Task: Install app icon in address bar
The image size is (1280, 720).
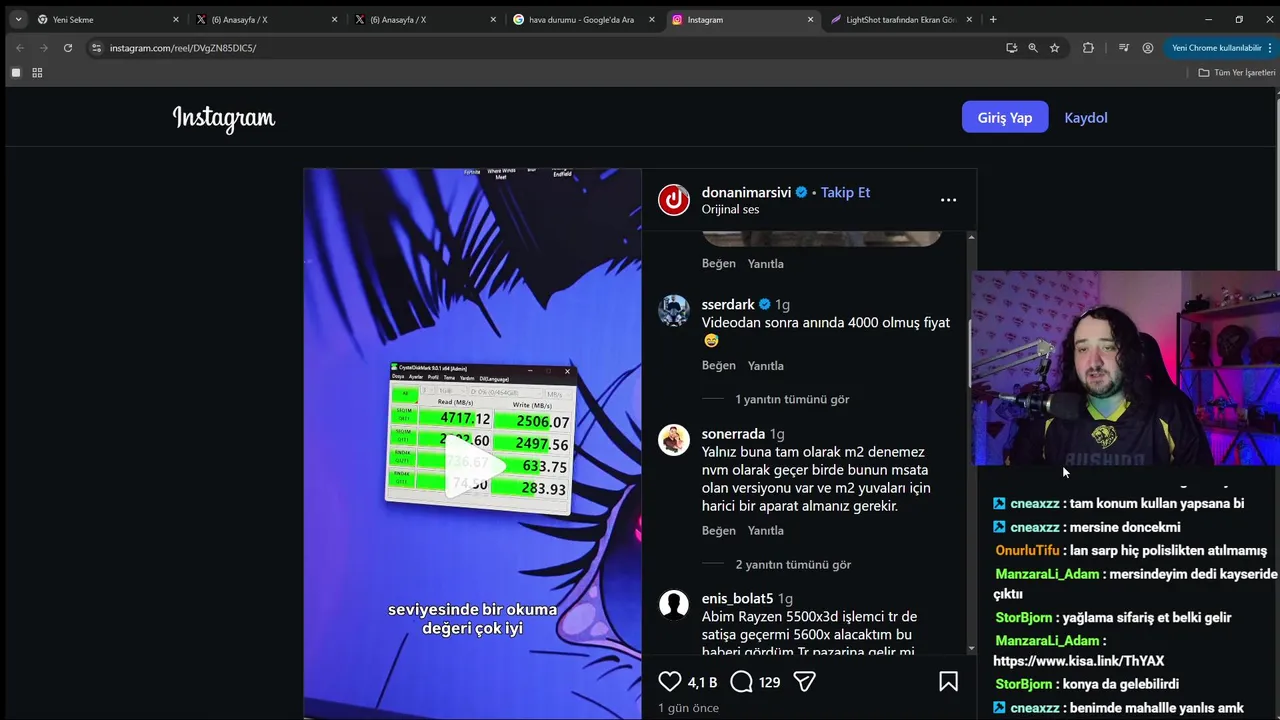Action: [x=1011, y=48]
